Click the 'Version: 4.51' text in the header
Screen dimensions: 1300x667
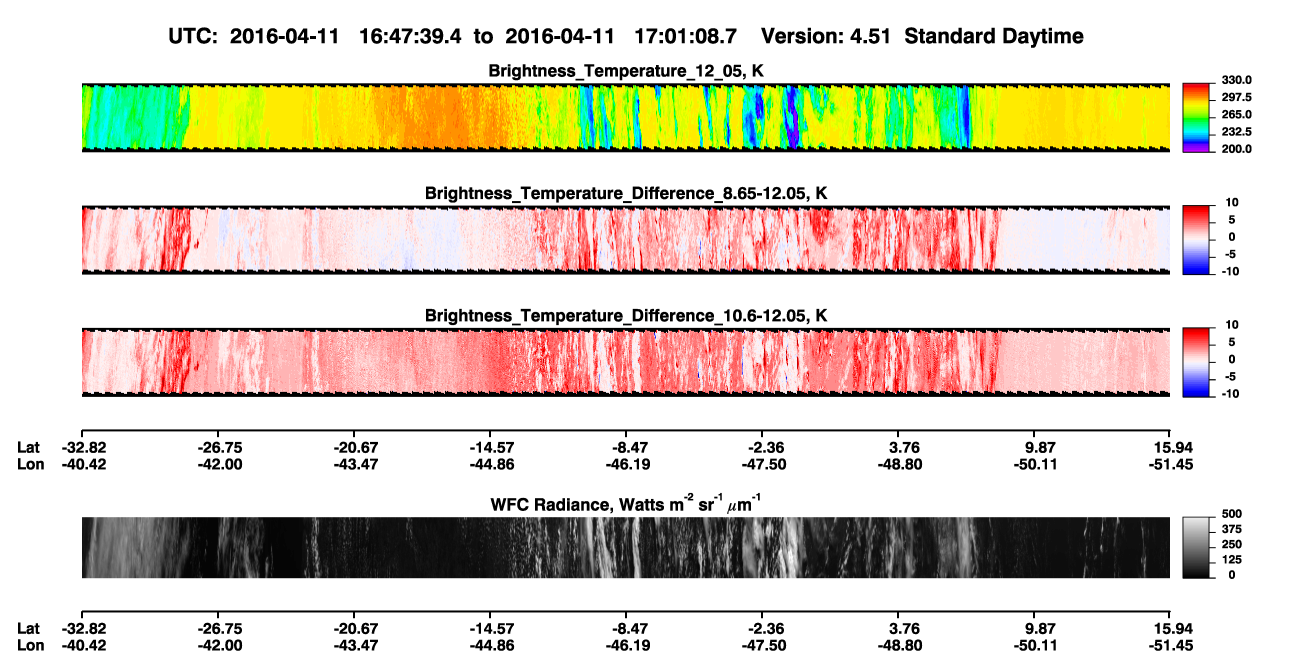(826, 36)
